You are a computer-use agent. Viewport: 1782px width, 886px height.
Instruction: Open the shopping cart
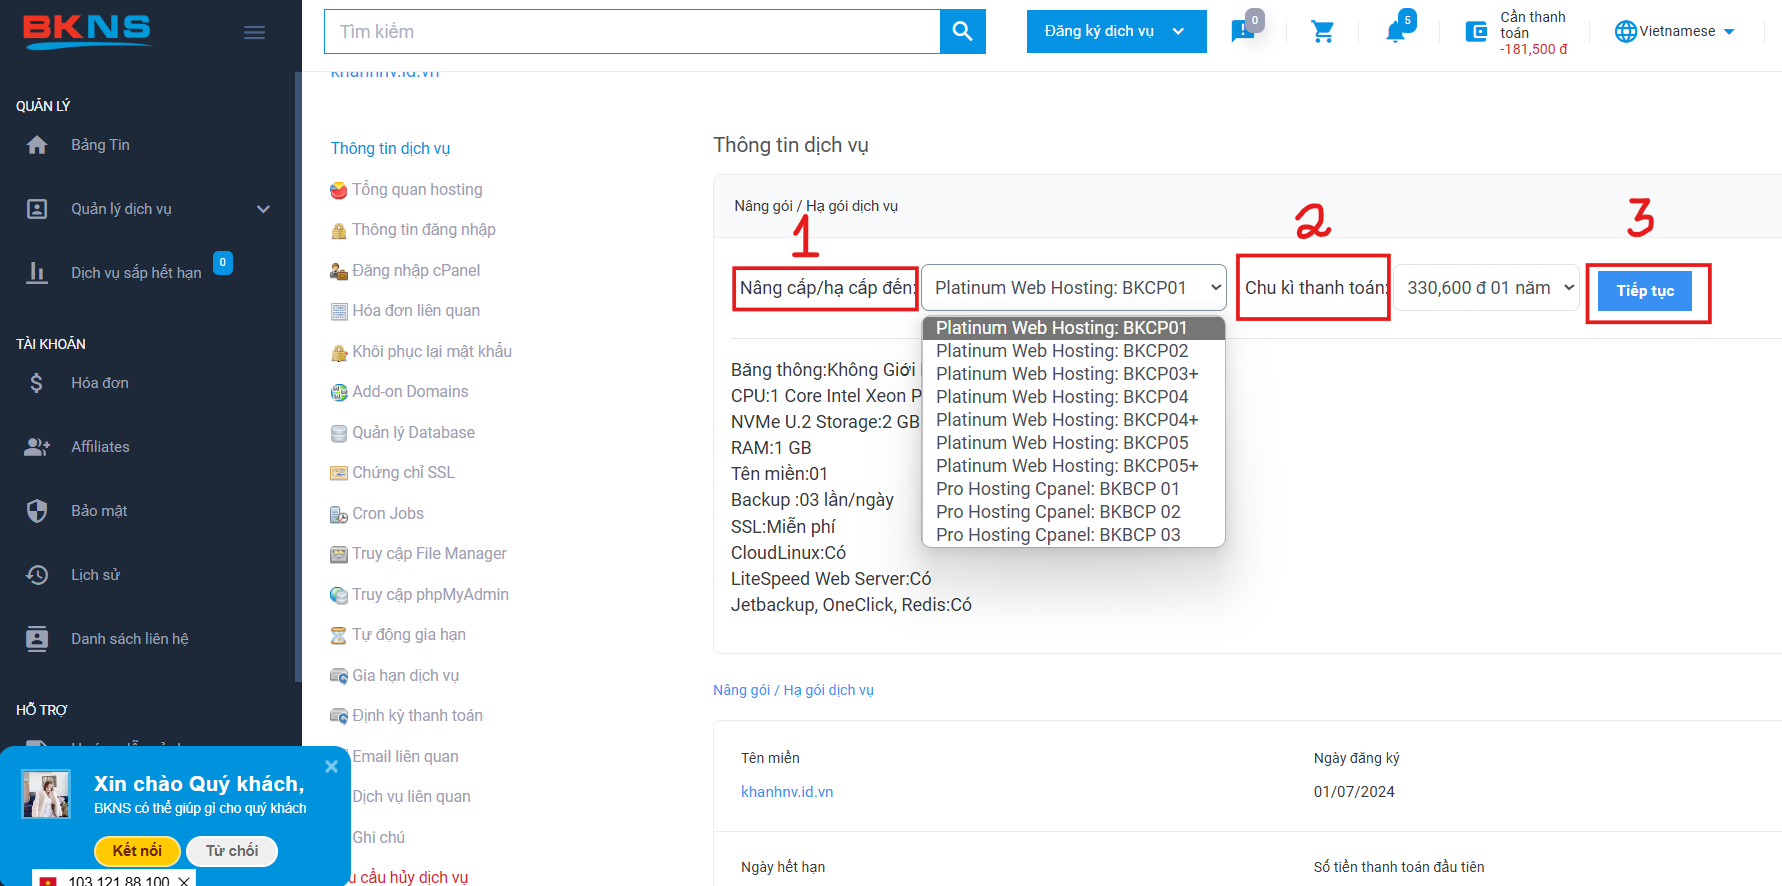pos(1322,32)
